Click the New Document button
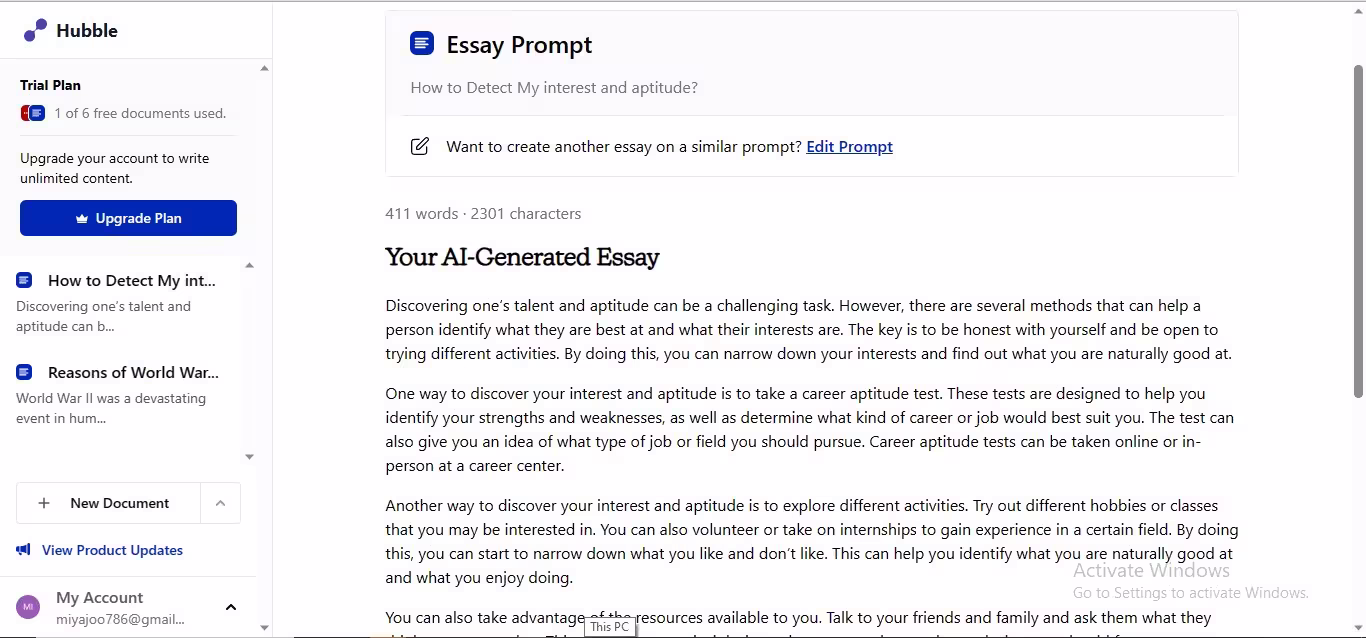Image resolution: width=1366 pixels, height=638 pixels. 120,503
